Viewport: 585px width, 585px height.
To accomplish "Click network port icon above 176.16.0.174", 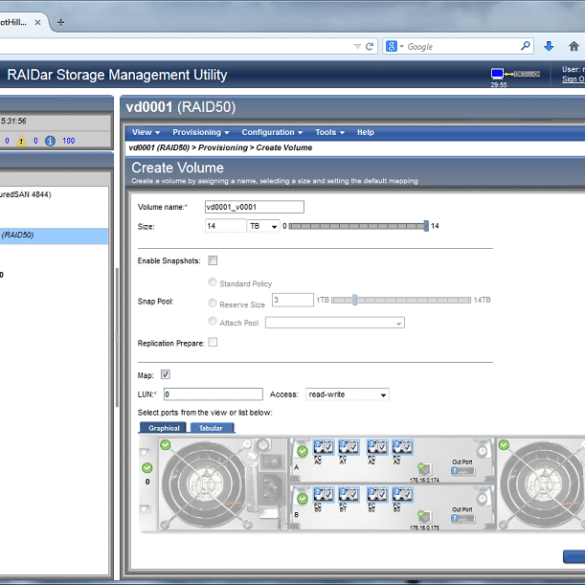I will tap(424, 468).
